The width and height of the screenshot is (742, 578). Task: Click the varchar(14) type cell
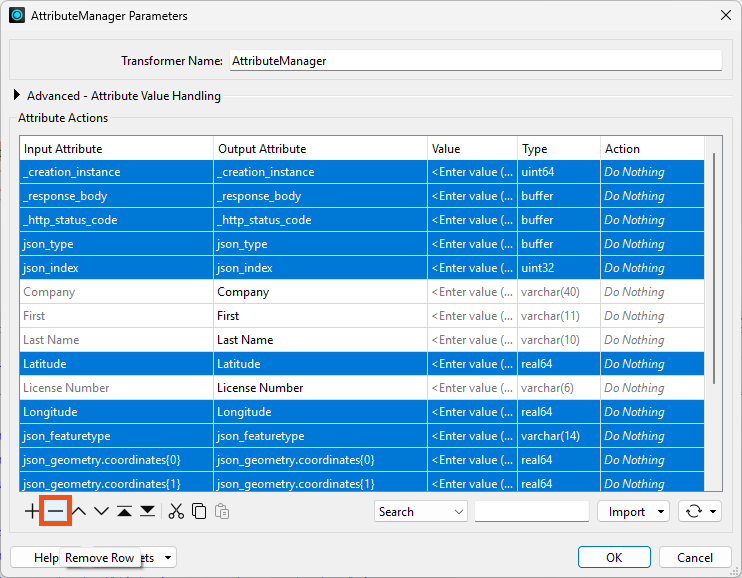559,436
